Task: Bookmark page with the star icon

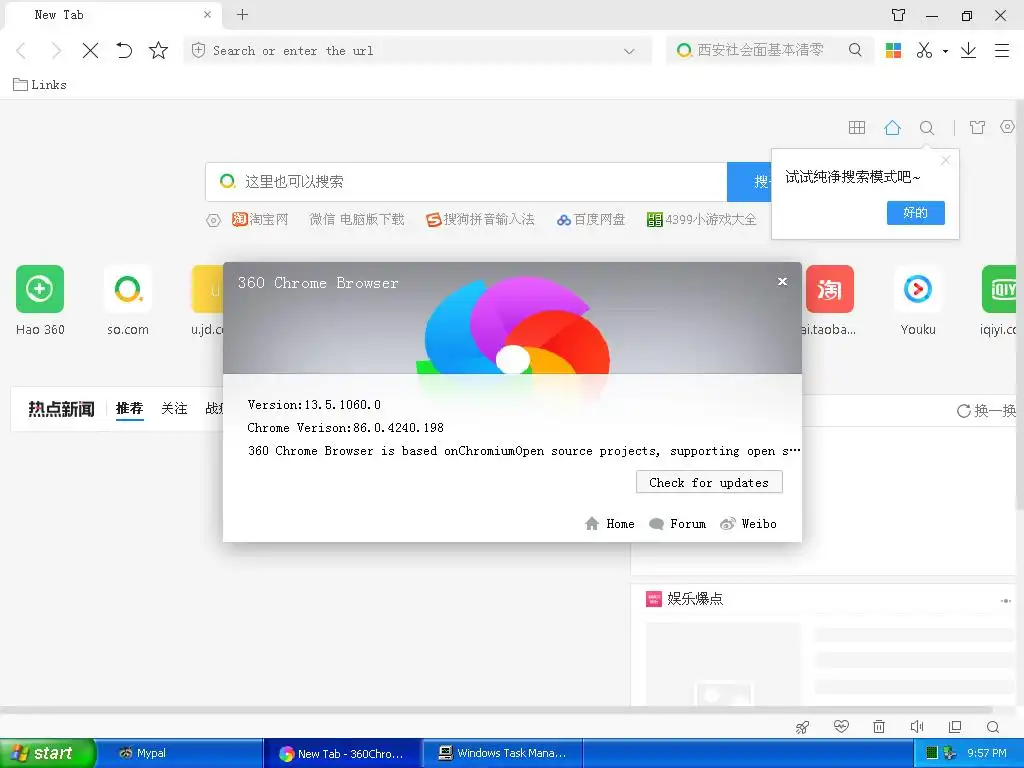Action: tap(158, 50)
